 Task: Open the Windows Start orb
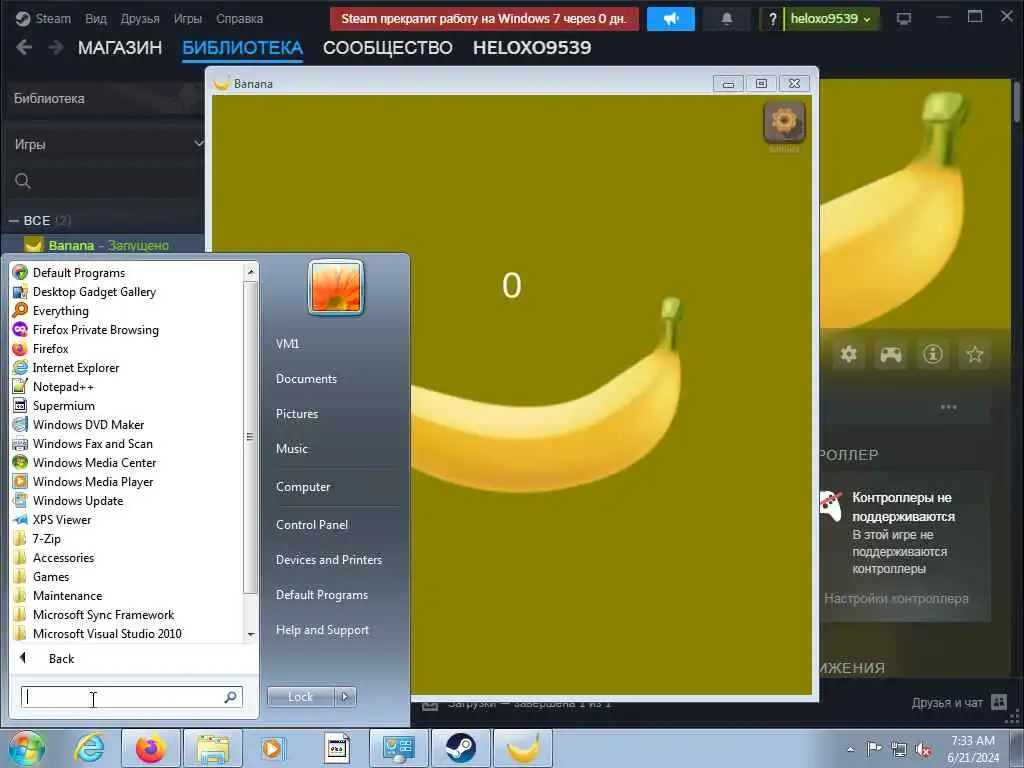pos(27,748)
